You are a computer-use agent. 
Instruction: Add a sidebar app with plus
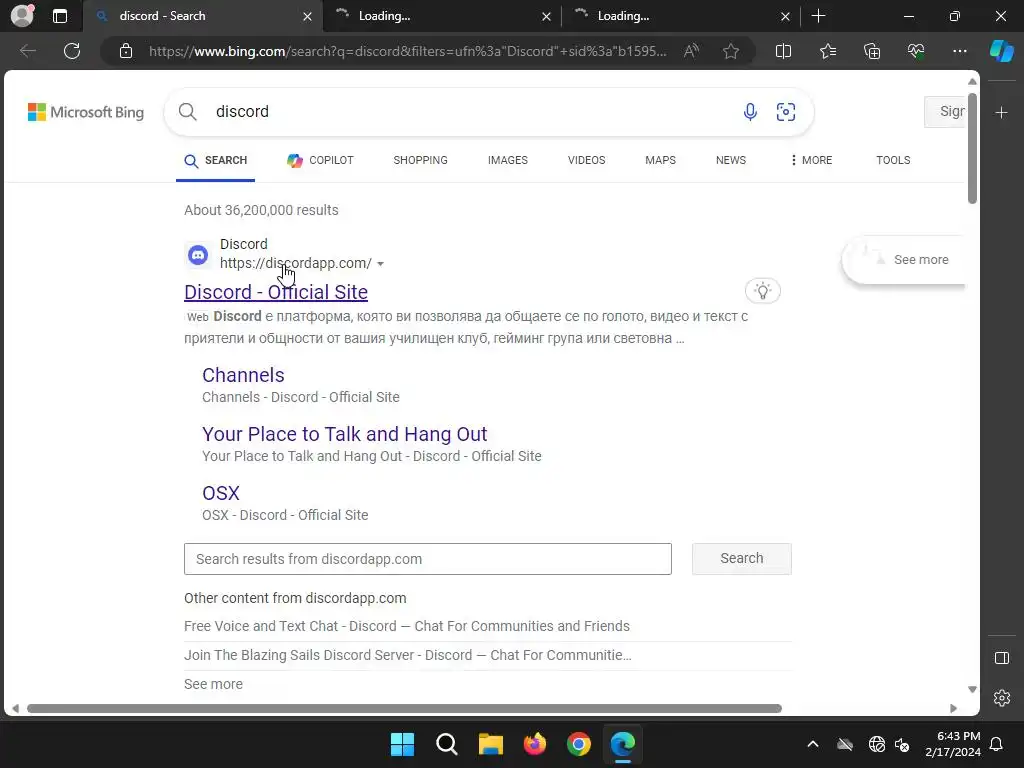tap(1001, 113)
